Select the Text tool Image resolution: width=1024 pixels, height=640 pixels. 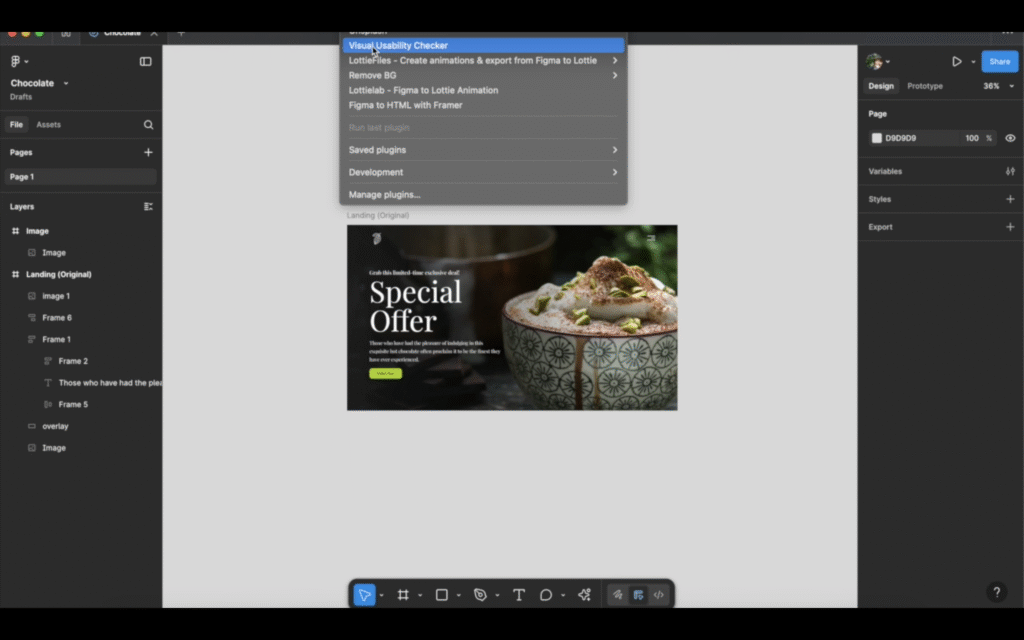[x=519, y=595]
